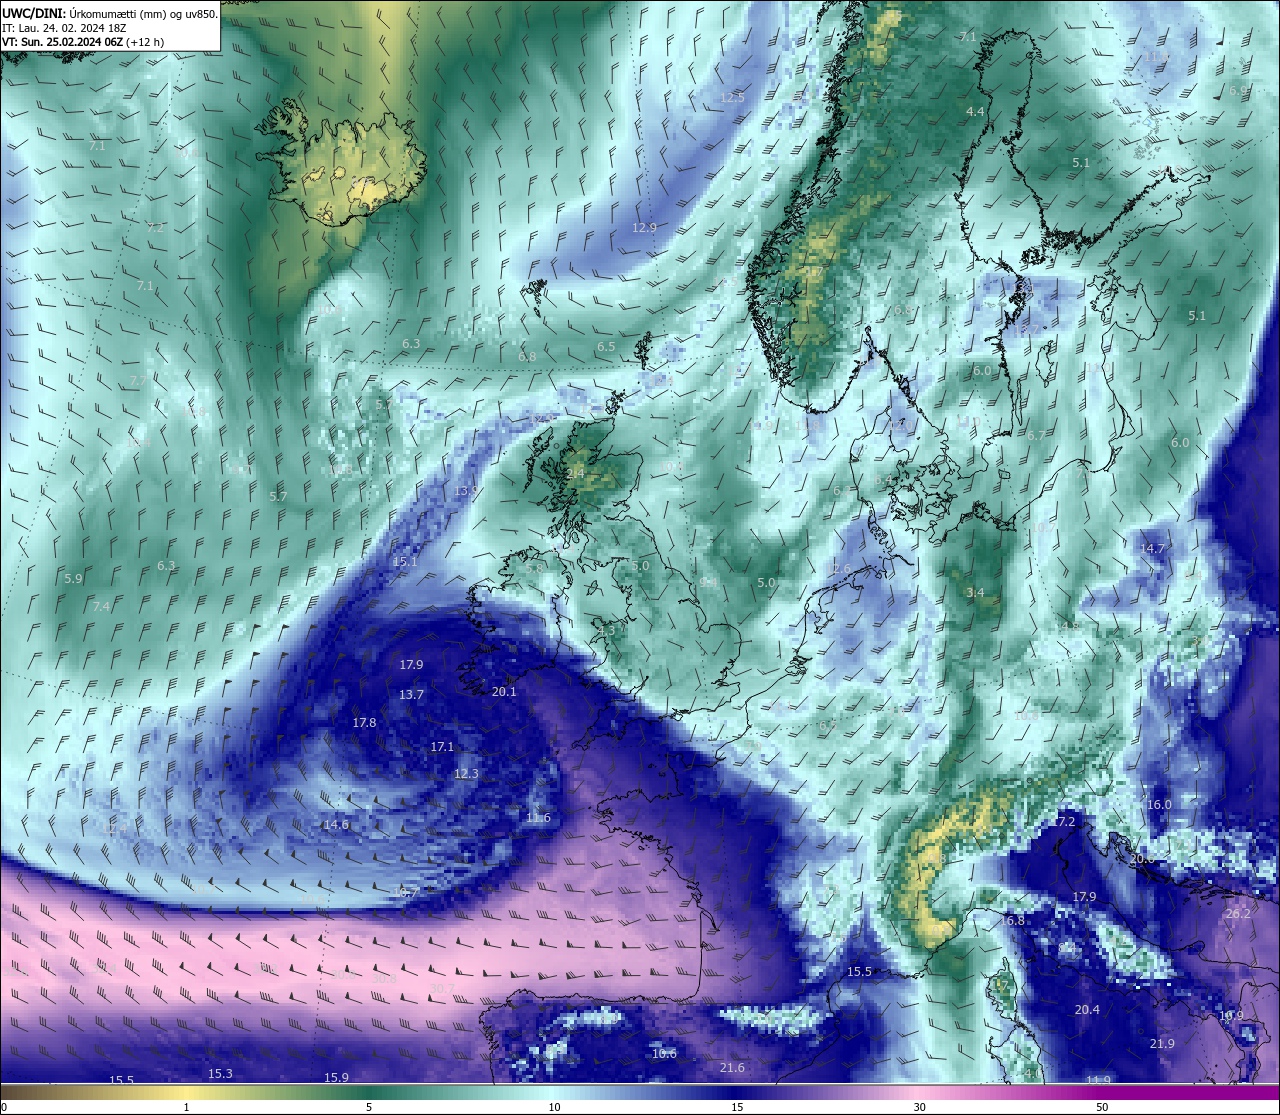The width and height of the screenshot is (1280, 1115).
Task: Click the legend tick label 50
Action: 1102,1107
